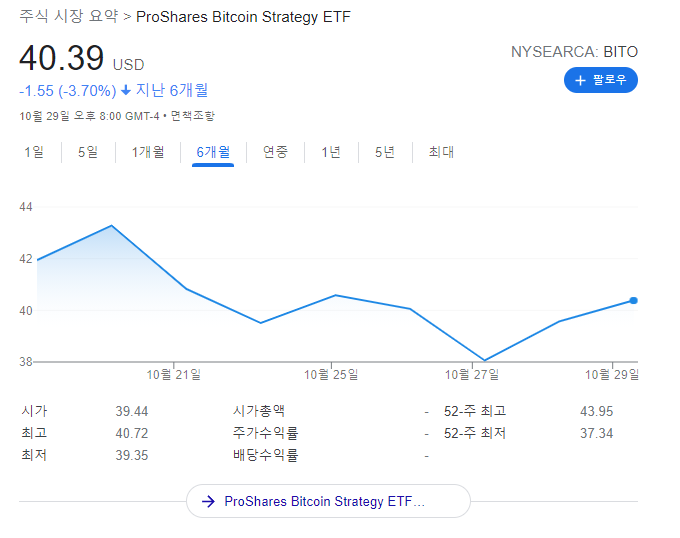Switch to the 연중 chart tab
Screen dimensions: 680x538
[275, 152]
